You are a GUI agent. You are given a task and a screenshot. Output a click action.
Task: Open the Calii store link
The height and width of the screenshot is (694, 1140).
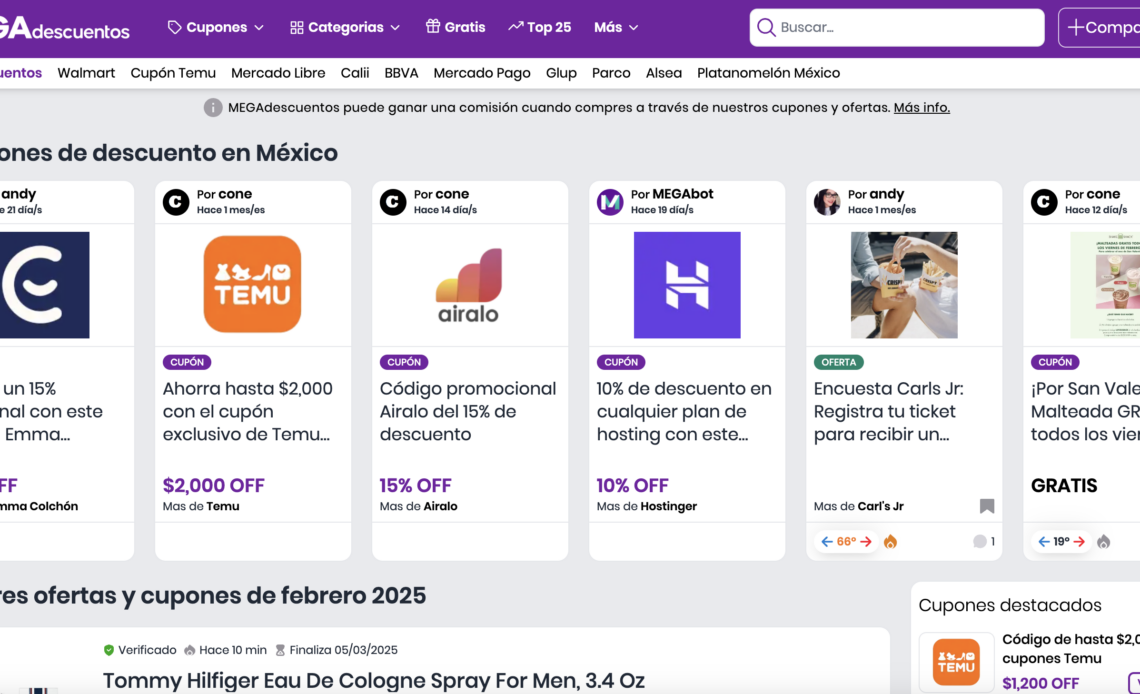click(355, 73)
